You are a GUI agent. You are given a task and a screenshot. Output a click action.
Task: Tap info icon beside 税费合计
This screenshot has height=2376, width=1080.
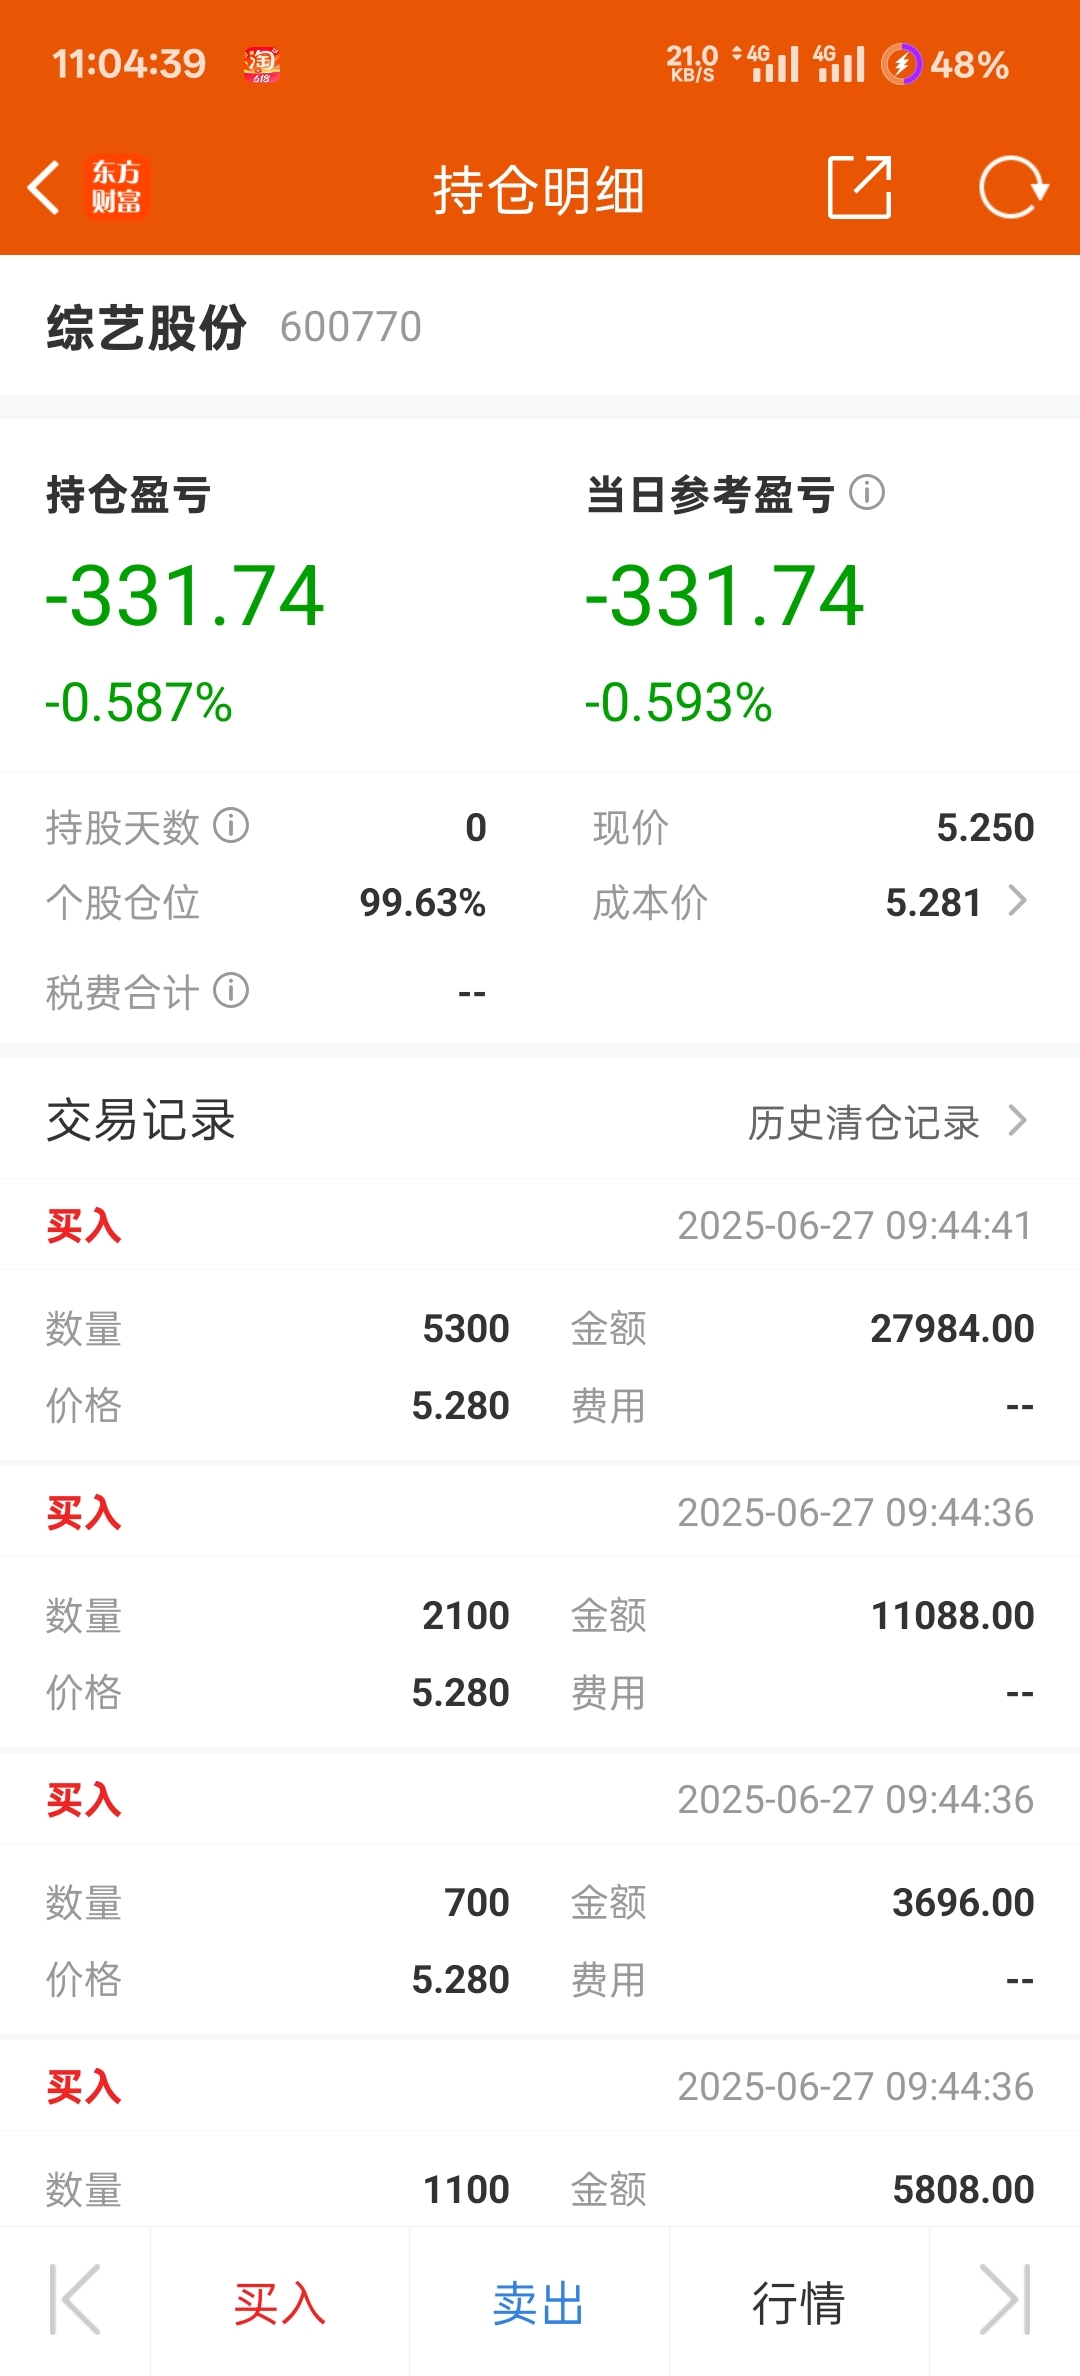point(231,991)
